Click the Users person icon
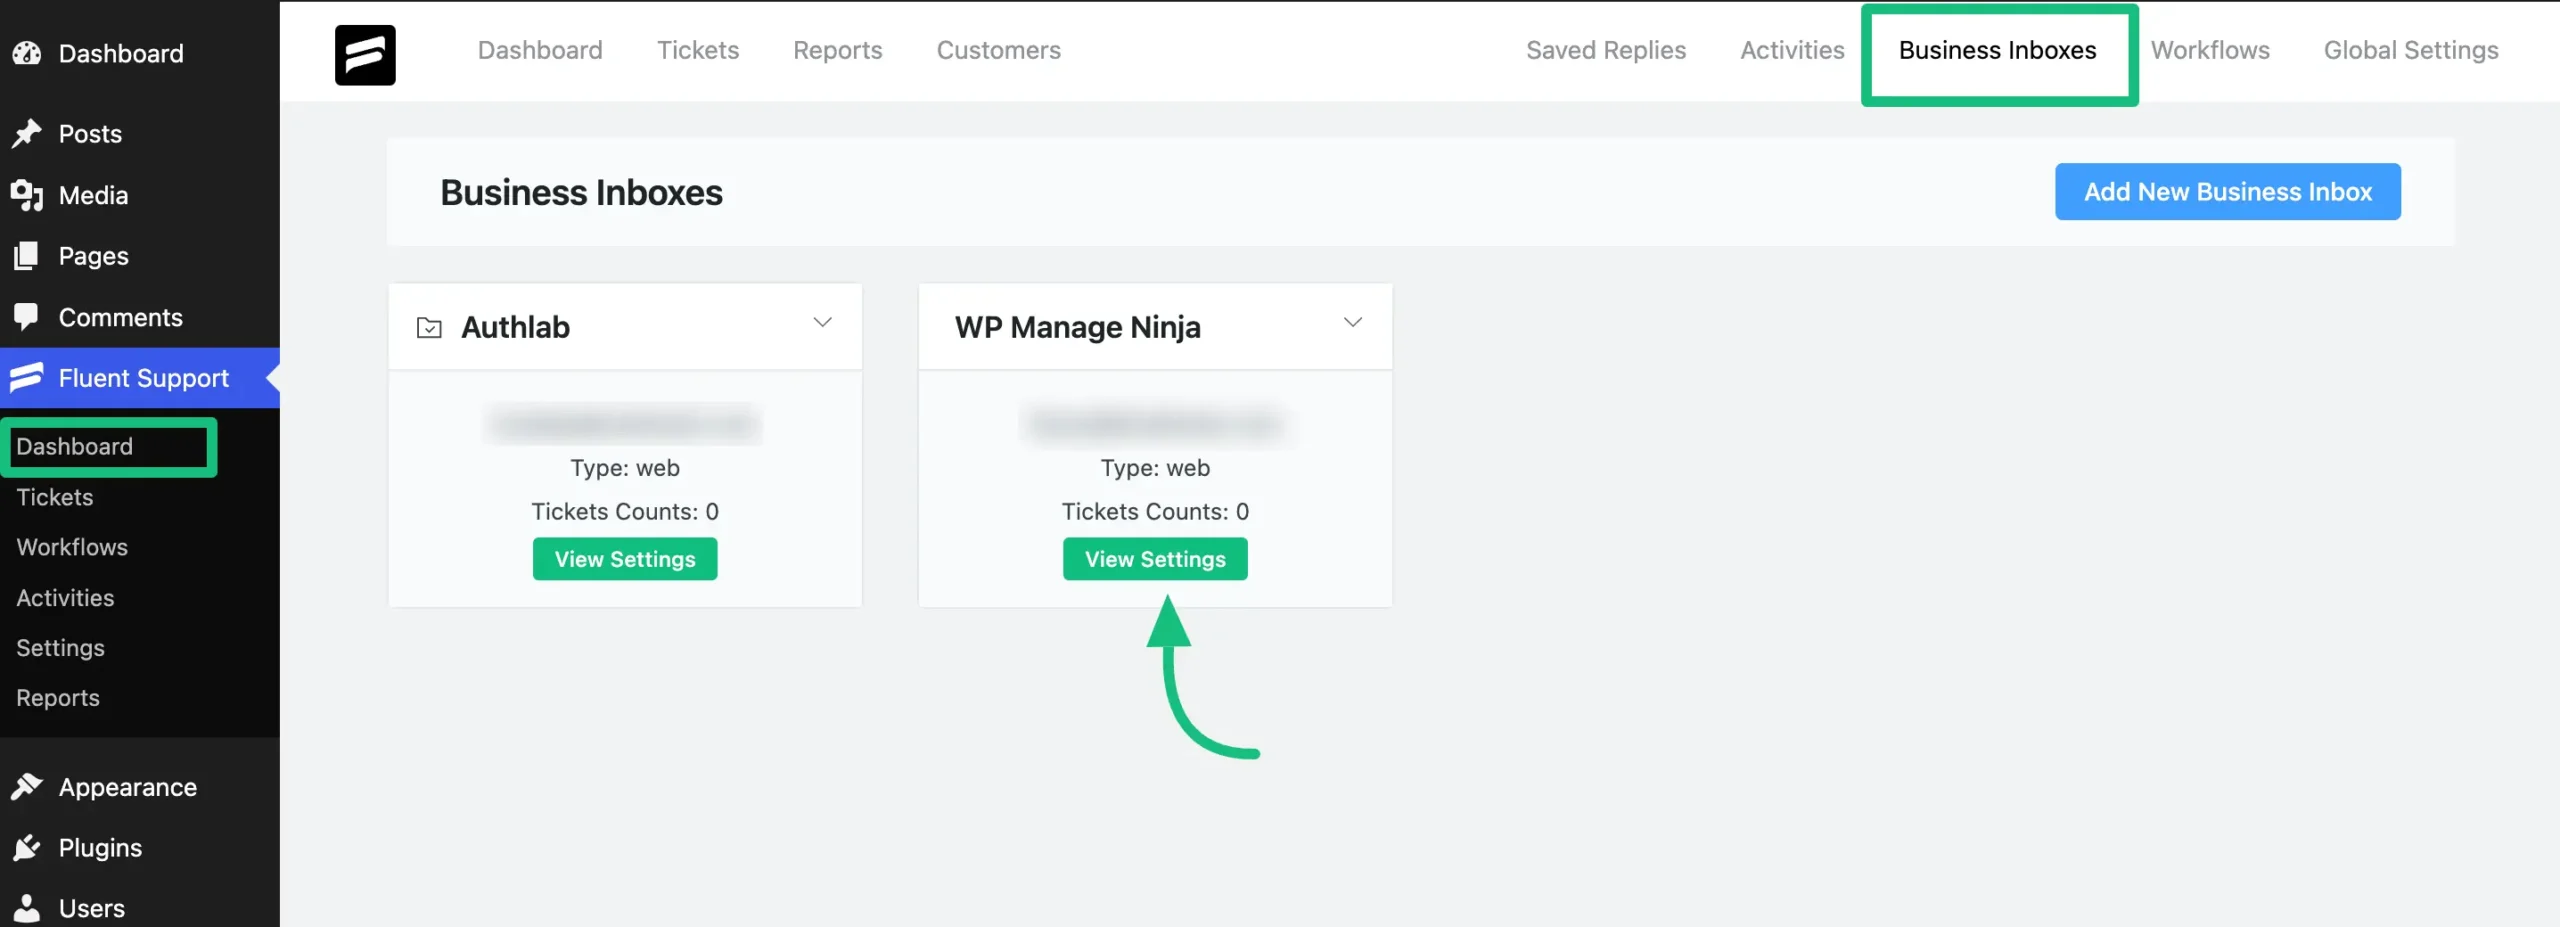Screen dimensions: 2560x927 pos(27,908)
